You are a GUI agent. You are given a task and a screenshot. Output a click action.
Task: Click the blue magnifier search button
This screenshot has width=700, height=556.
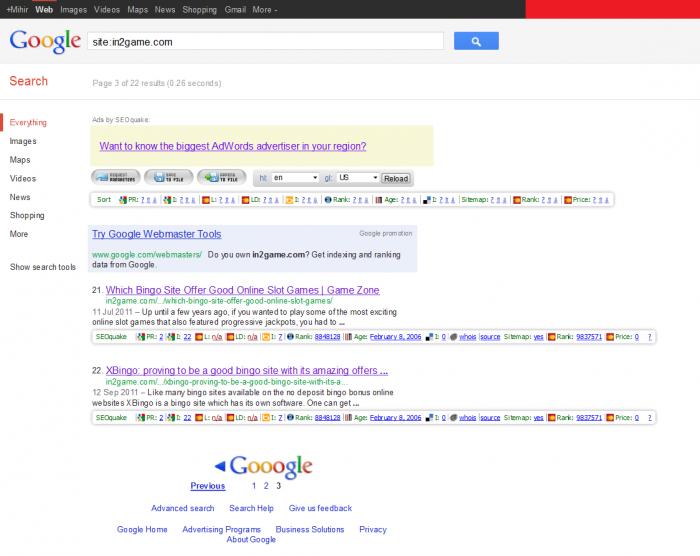click(x=476, y=41)
